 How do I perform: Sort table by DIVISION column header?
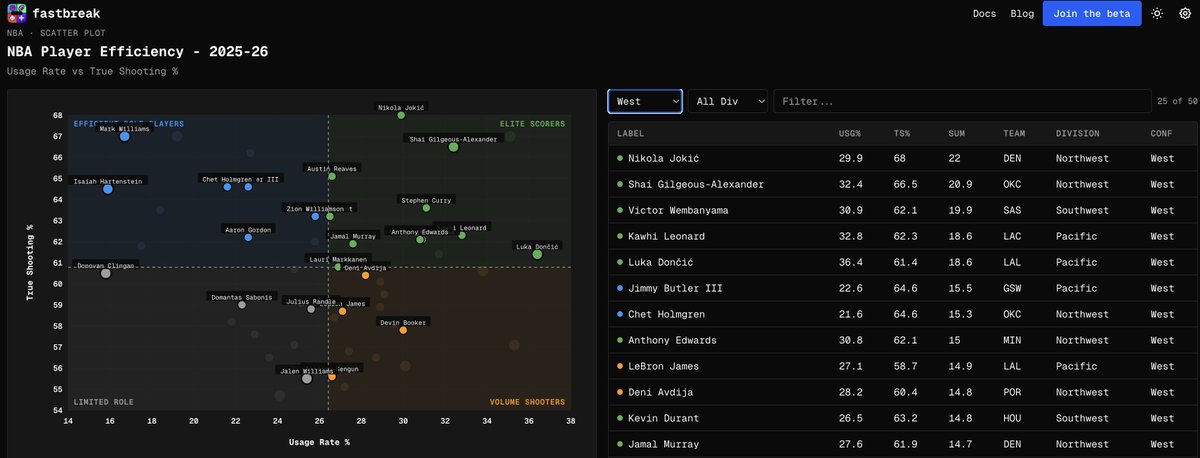pos(1077,133)
